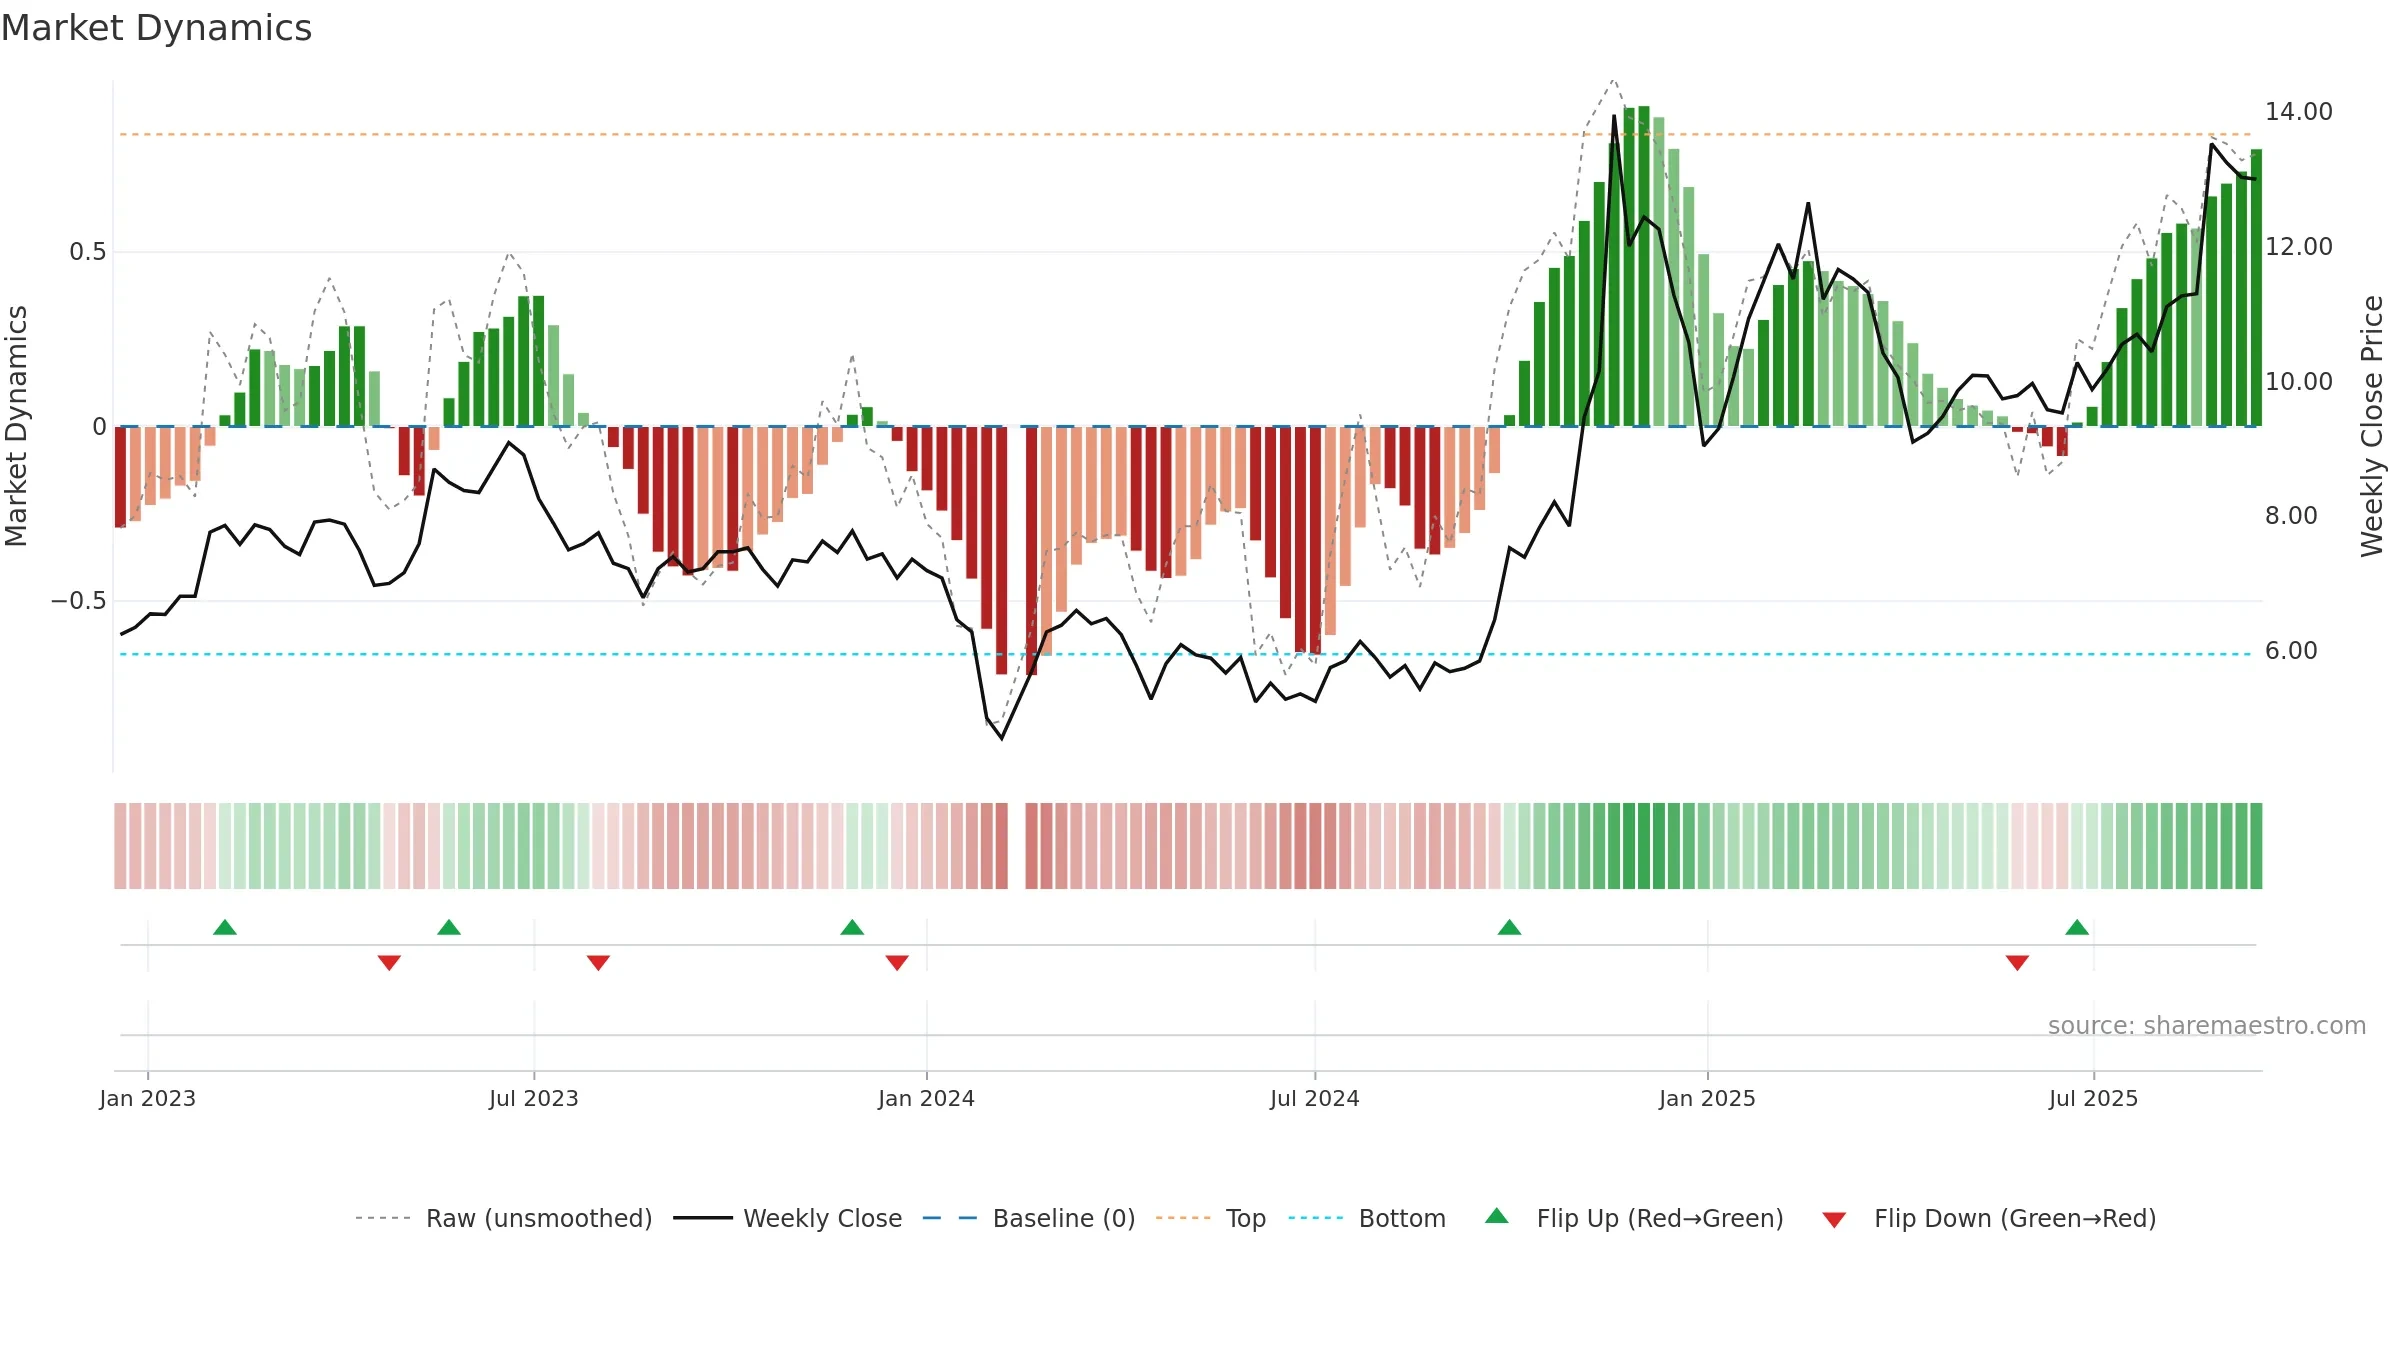Toggle the Flip Up (Red→Green) legend entry

click(1634, 1218)
